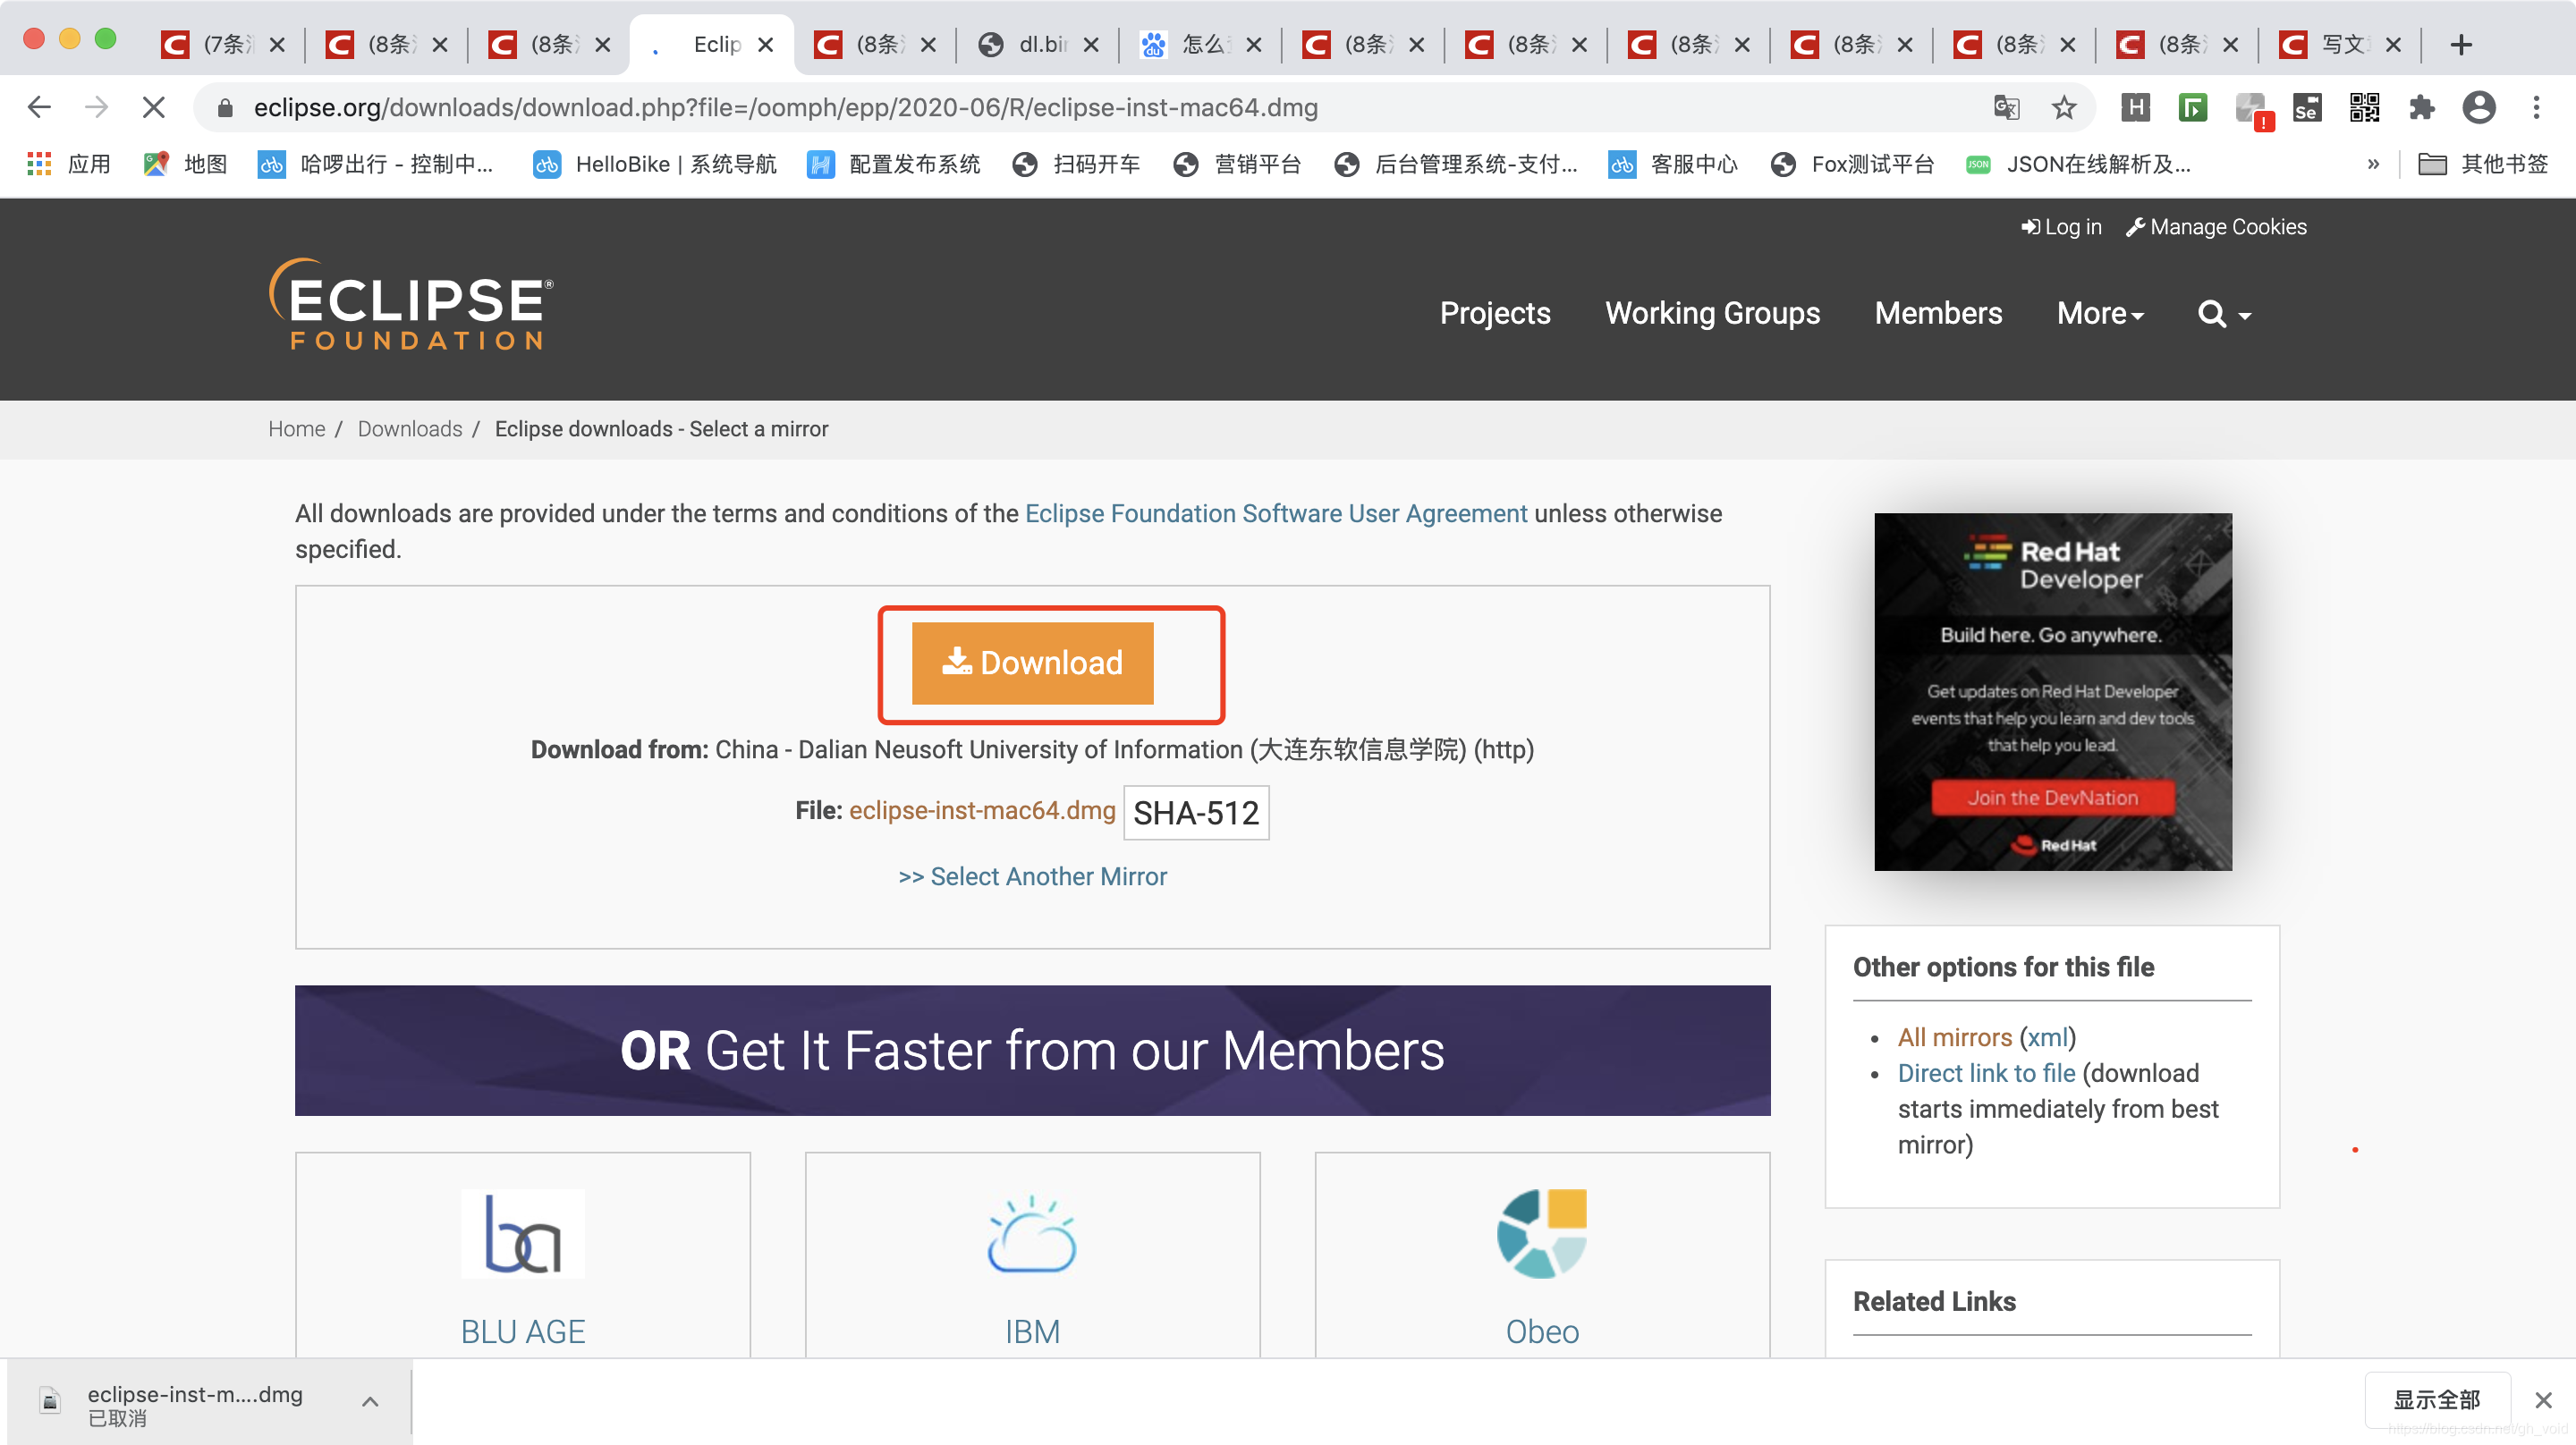Click the Select Another Mirror link
This screenshot has width=2576, height=1445.
(x=1033, y=875)
